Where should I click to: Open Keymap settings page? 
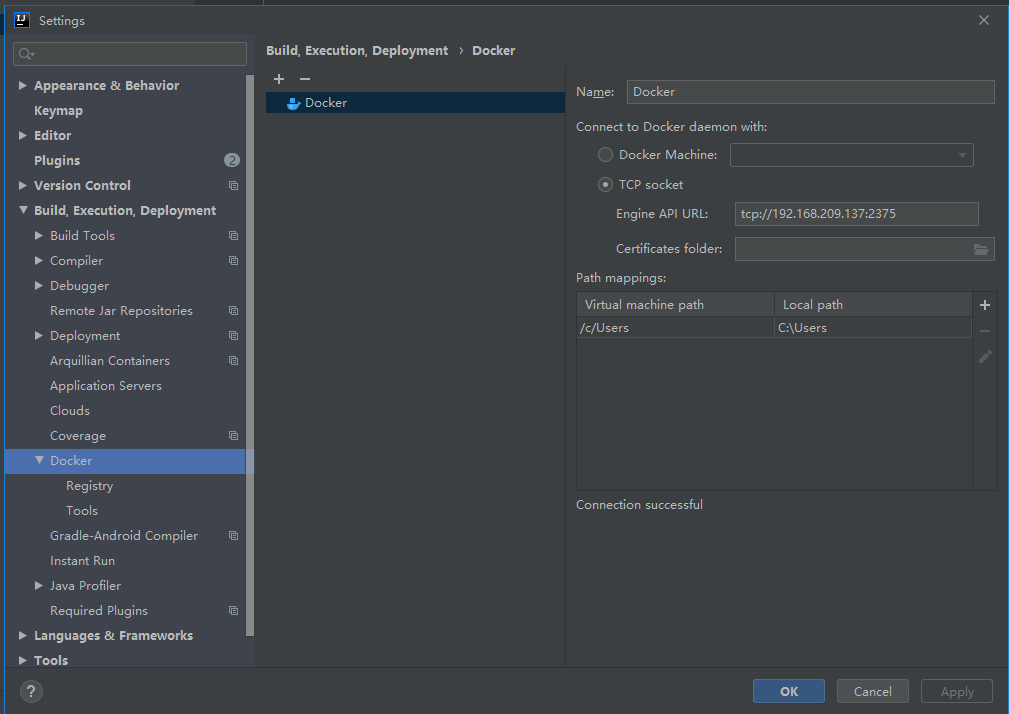(x=59, y=111)
